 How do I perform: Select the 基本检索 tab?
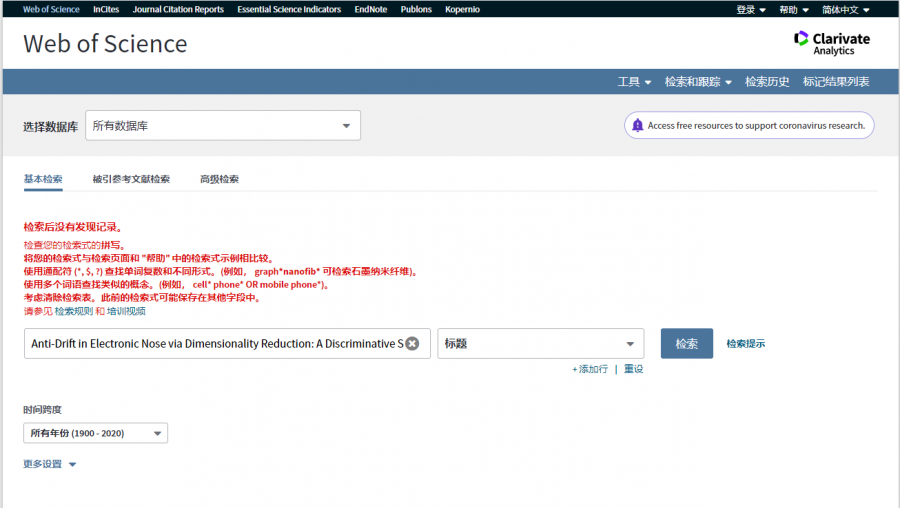click(x=43, y=180)
